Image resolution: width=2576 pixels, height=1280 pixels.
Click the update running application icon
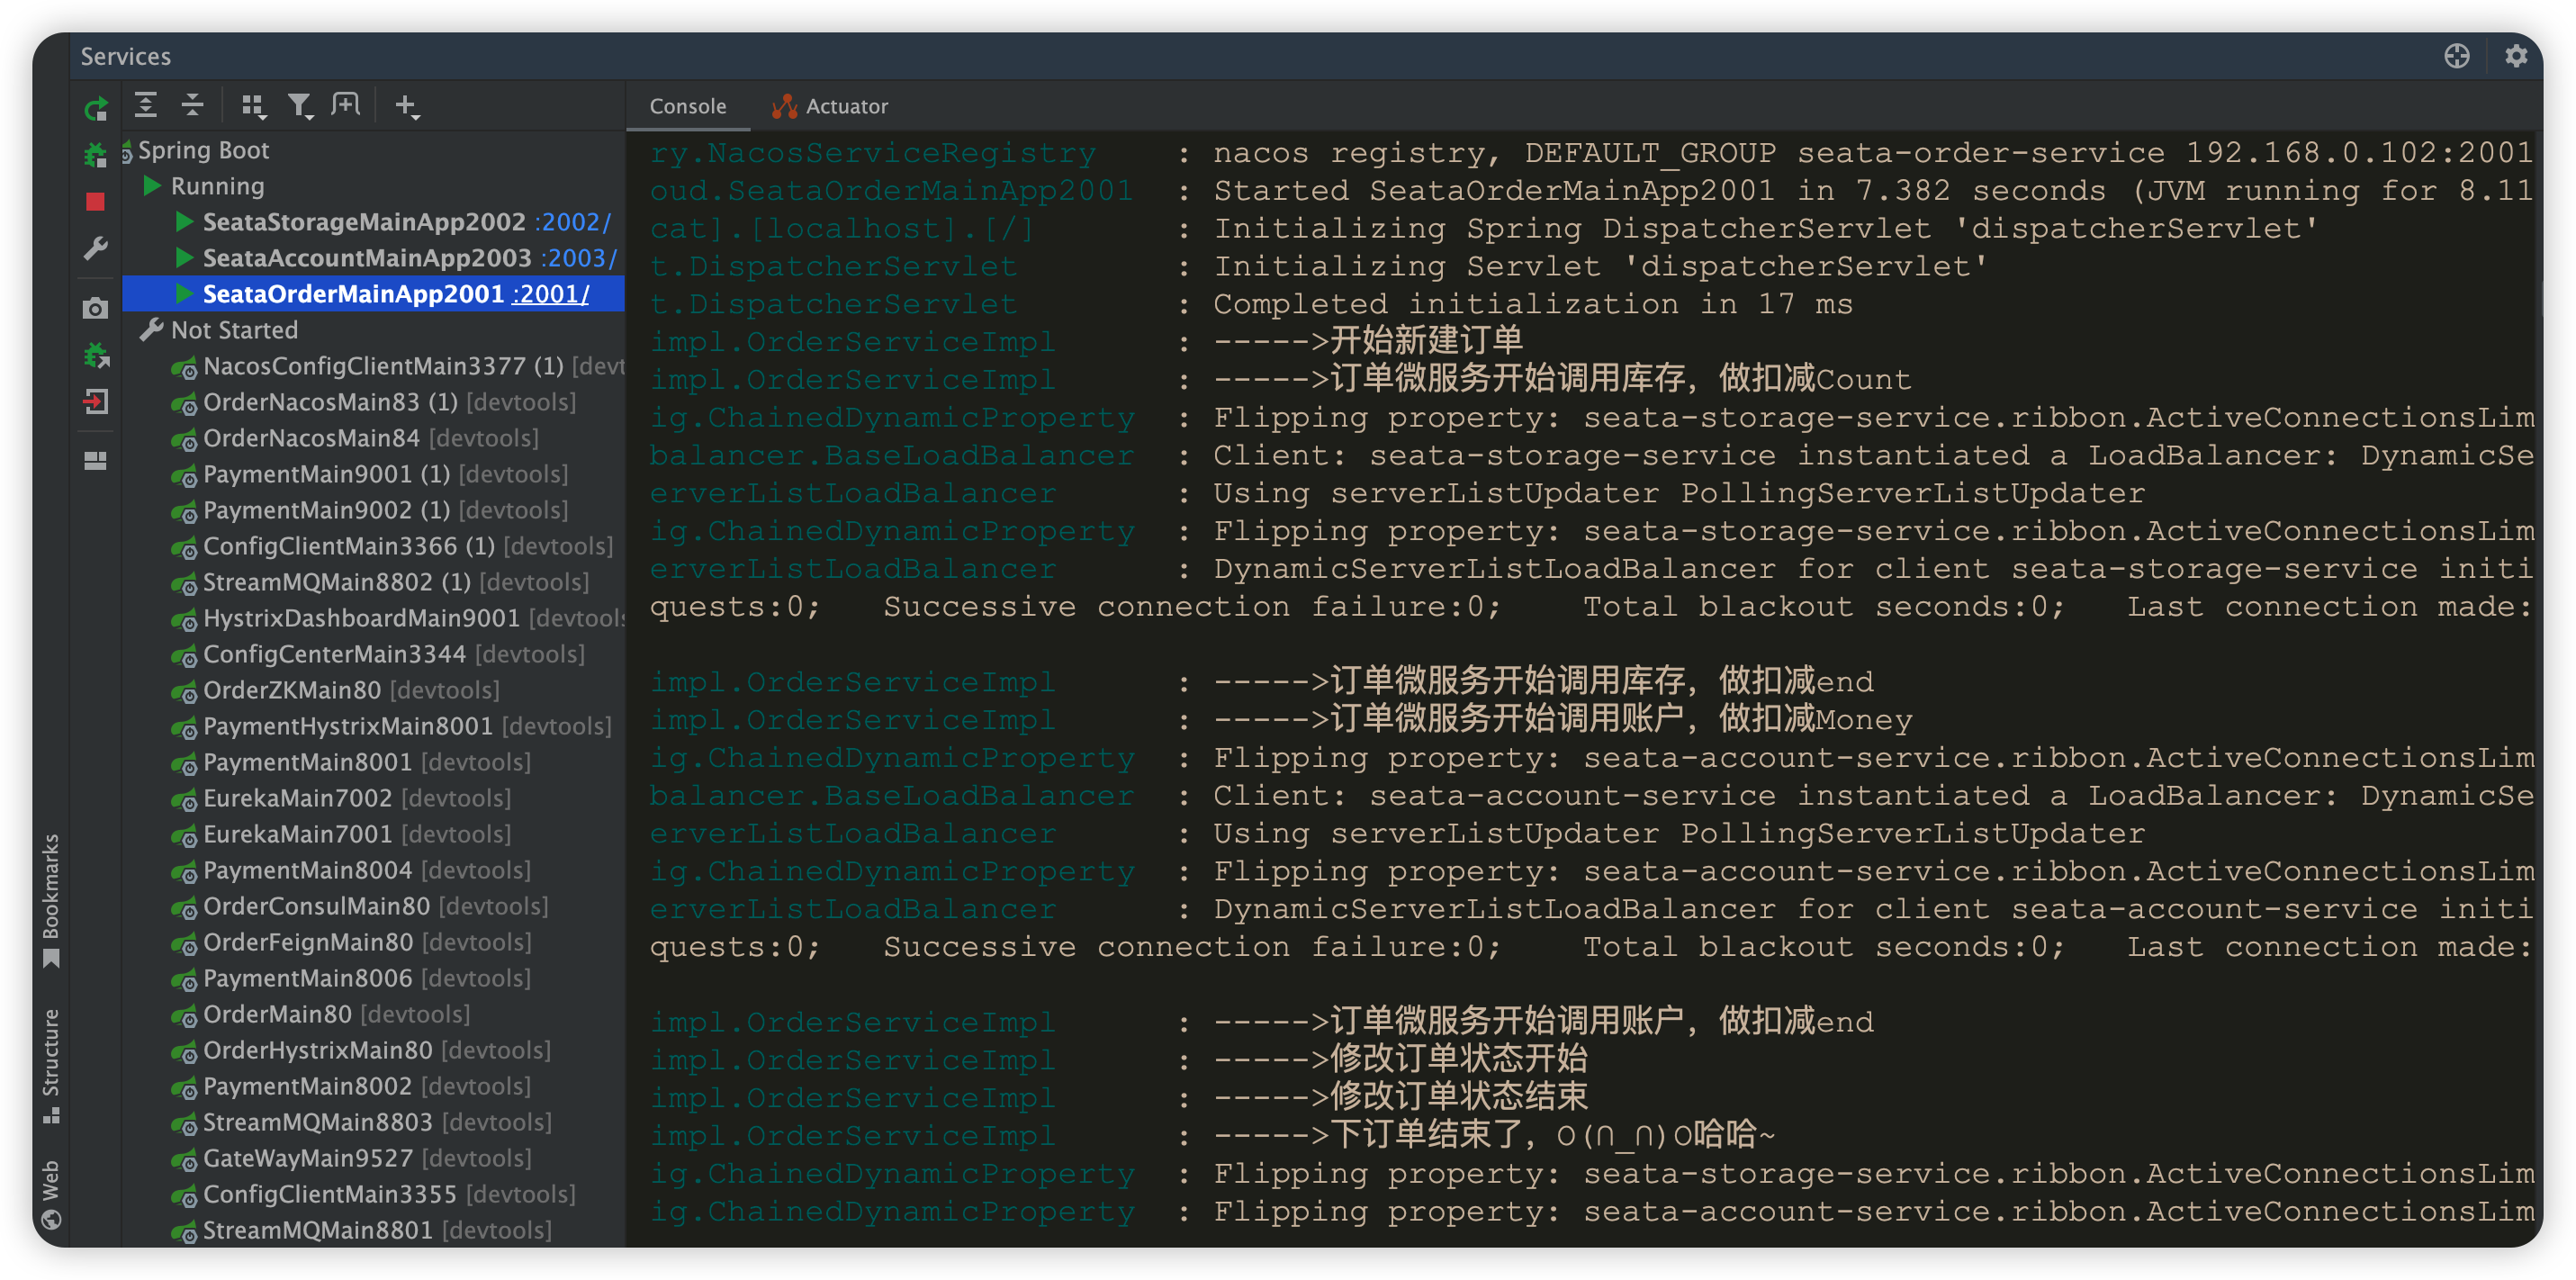tap(96, 355)
